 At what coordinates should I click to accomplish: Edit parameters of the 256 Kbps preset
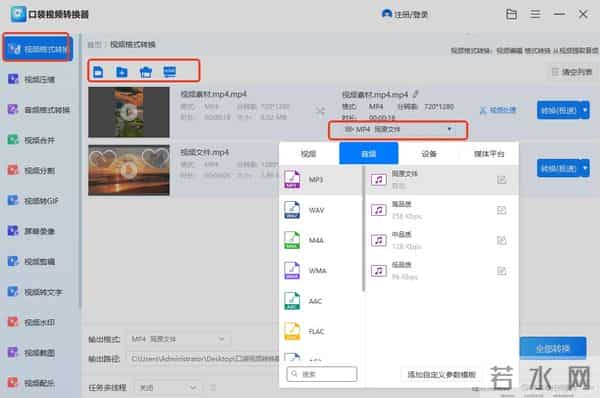(501, 210)
